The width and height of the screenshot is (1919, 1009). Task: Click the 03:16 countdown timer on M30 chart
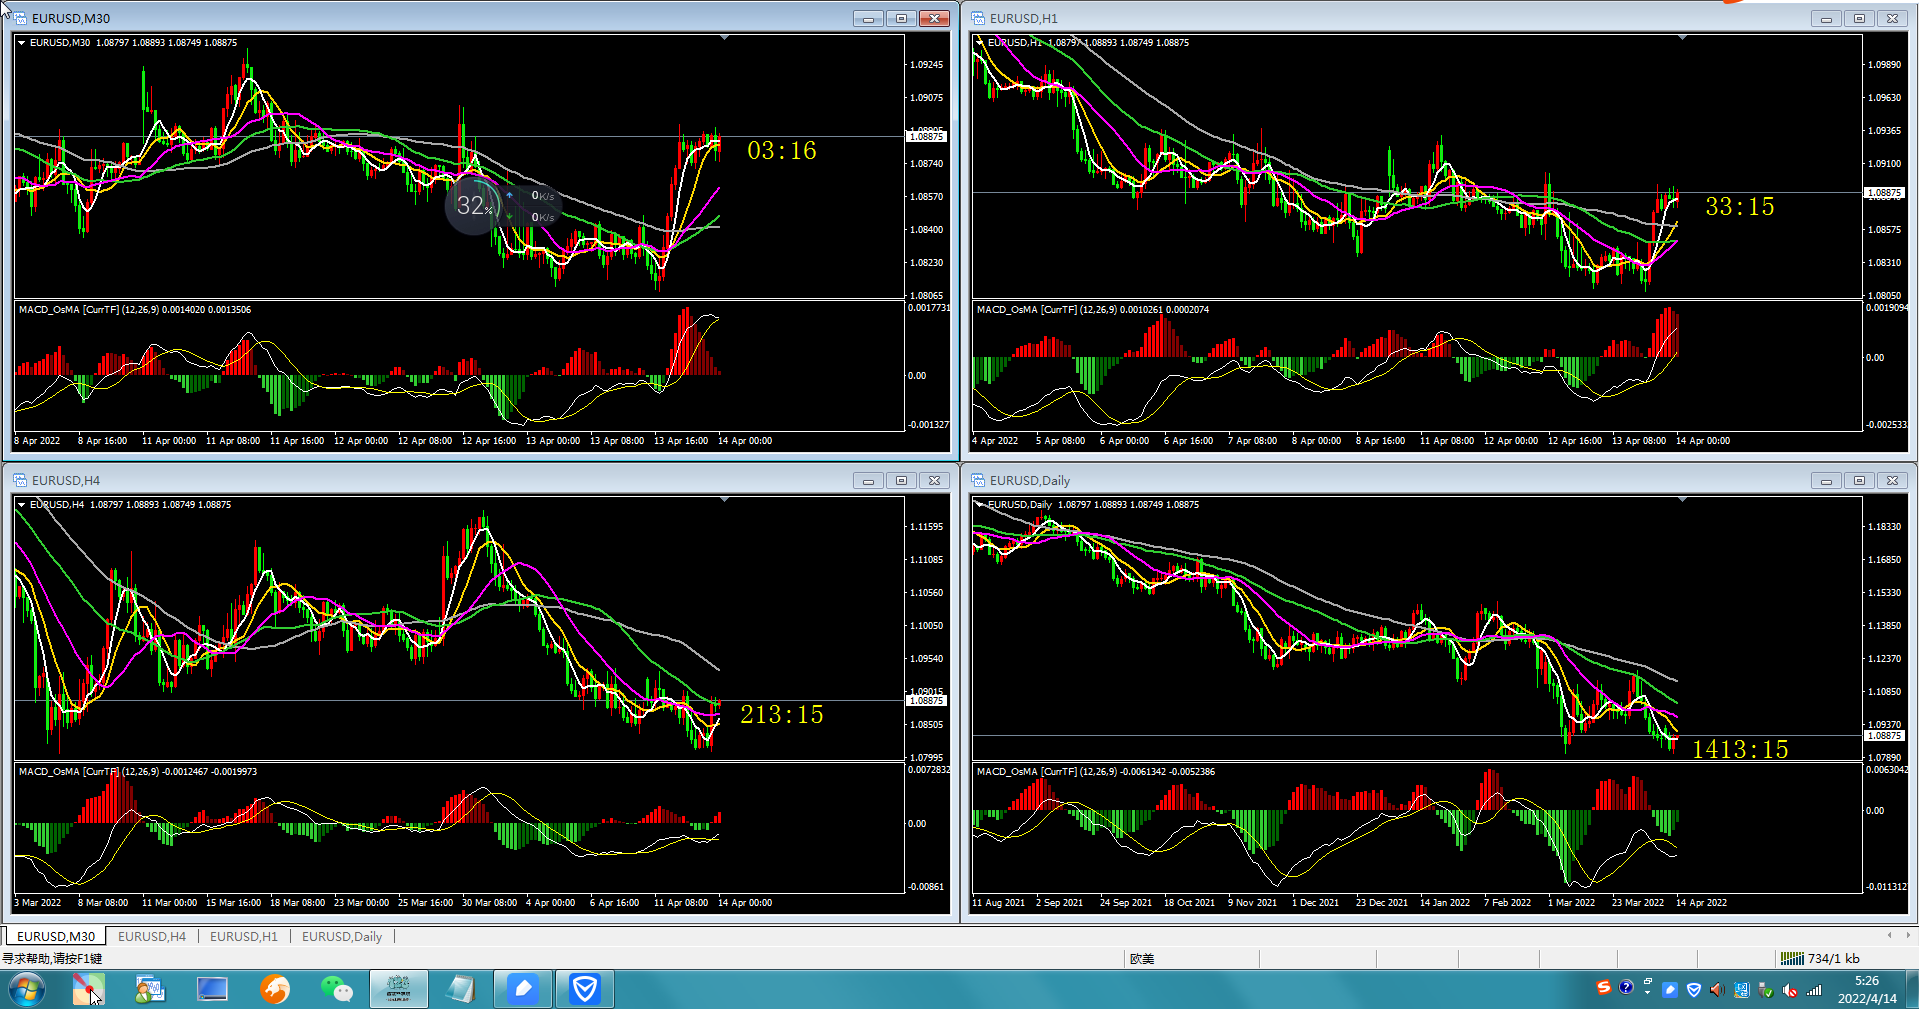click(x=782, y=151)
